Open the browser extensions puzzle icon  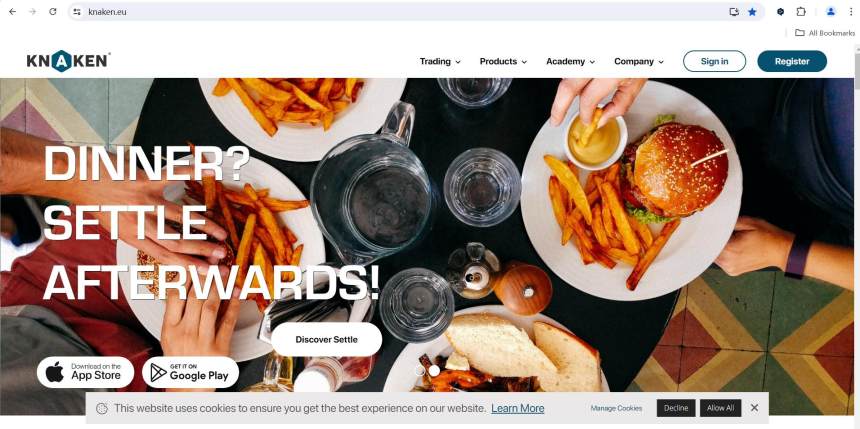pyautogui.click(x=801, y=12)
